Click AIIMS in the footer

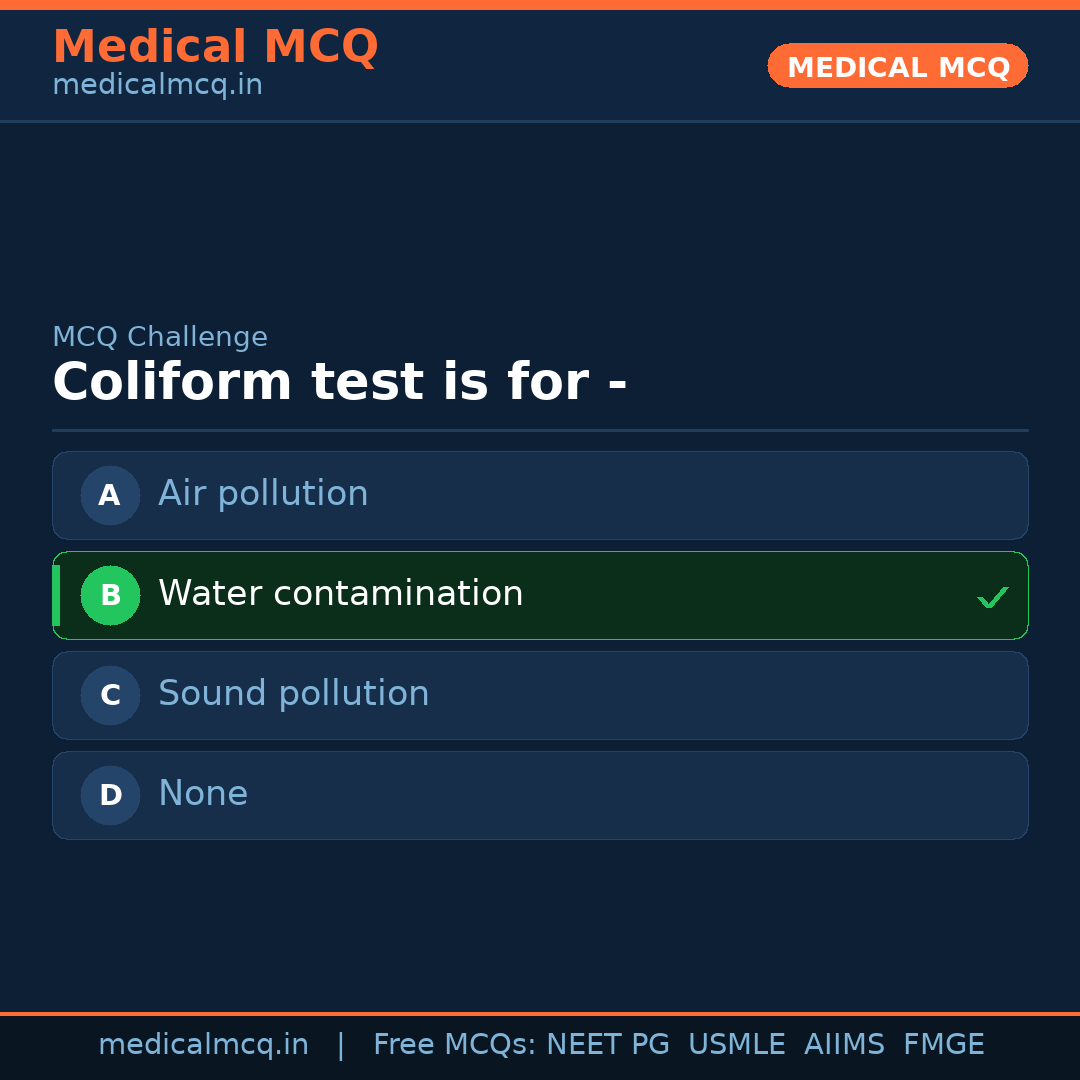point(844,1045)
